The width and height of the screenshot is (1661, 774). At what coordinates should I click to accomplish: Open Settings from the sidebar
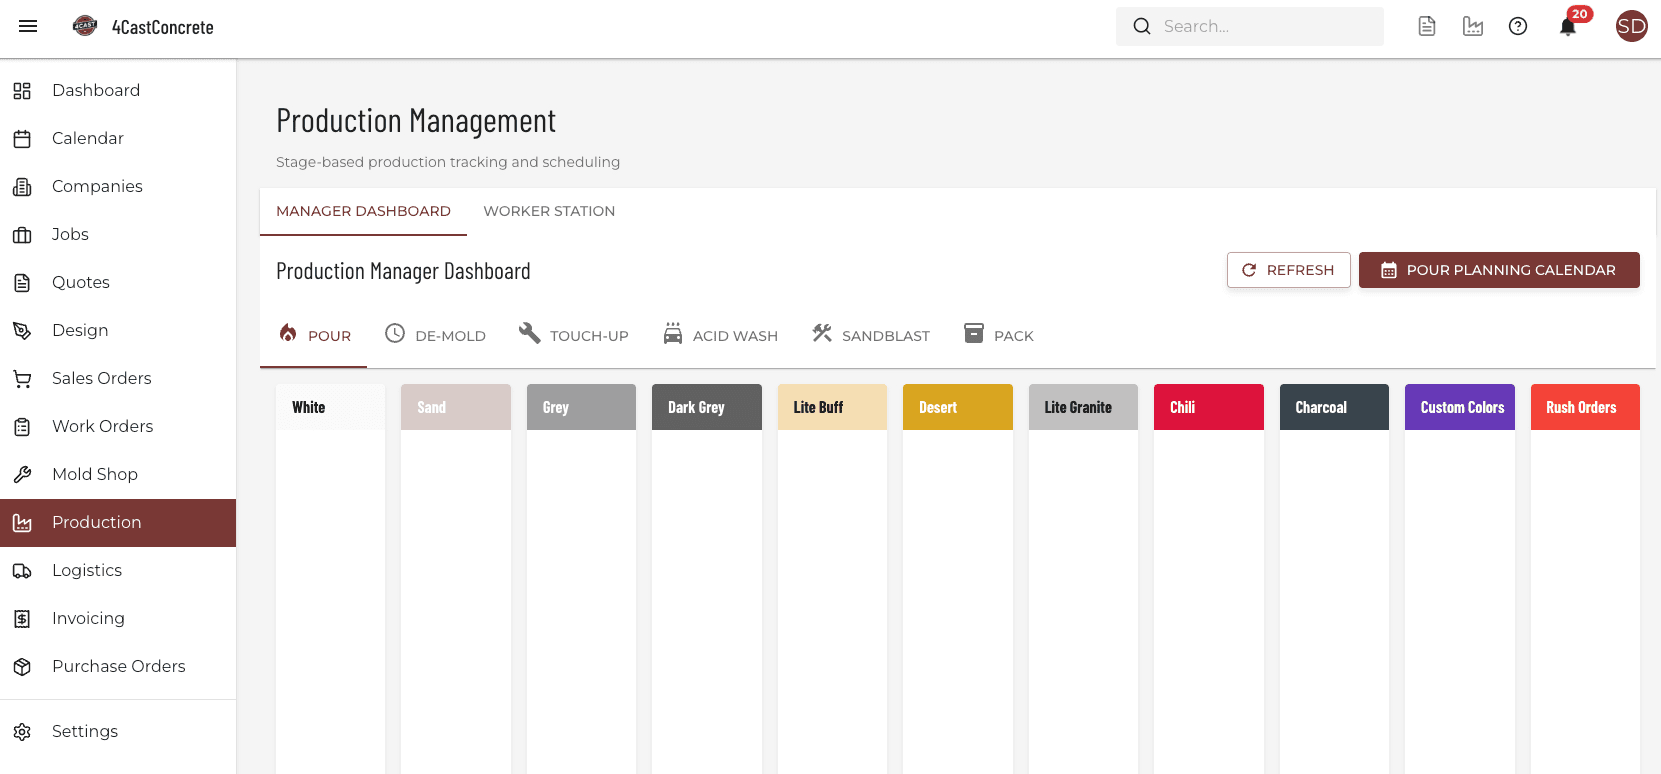85,731
